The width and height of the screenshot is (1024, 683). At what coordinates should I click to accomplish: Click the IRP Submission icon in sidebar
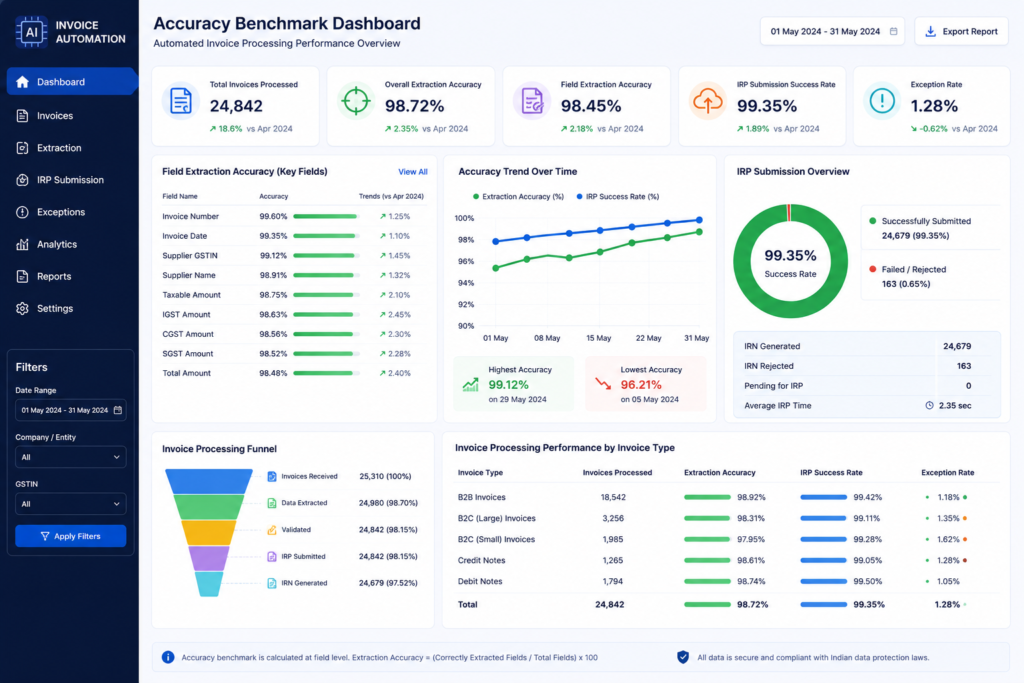tap(22, 180)
